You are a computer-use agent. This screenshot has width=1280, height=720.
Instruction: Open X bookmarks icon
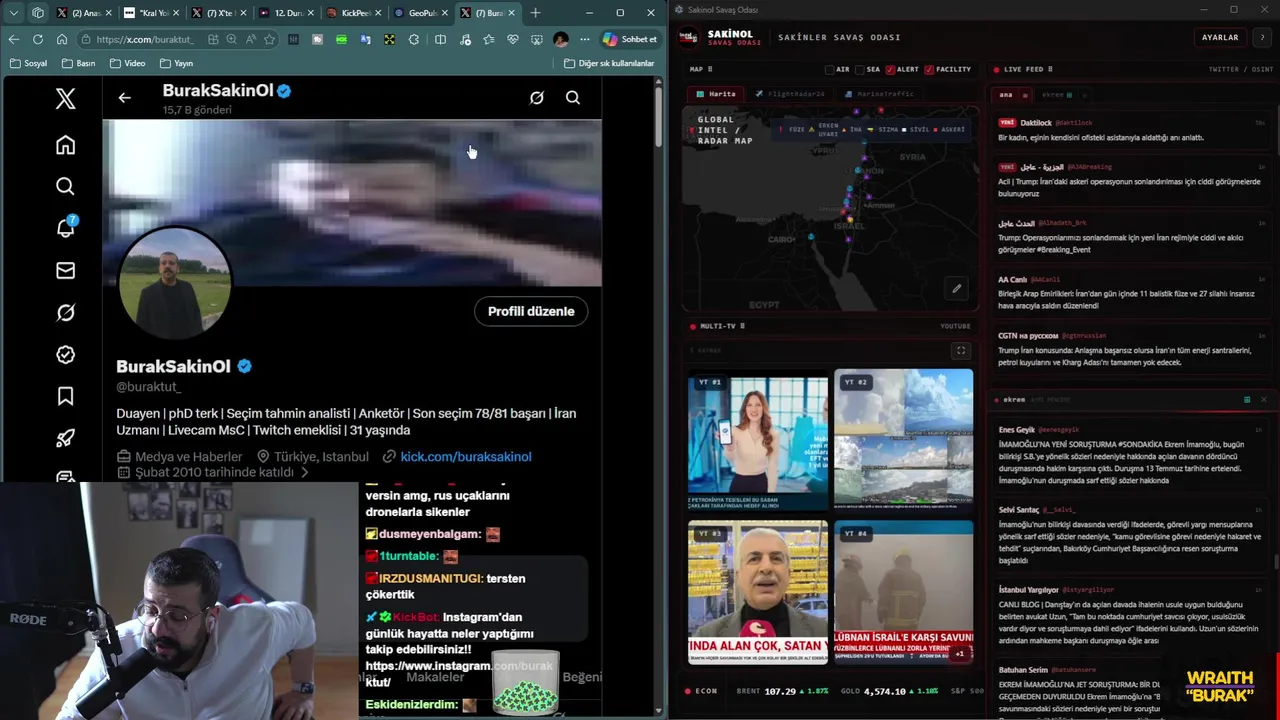pyautogui.click(x=65, y=397)
